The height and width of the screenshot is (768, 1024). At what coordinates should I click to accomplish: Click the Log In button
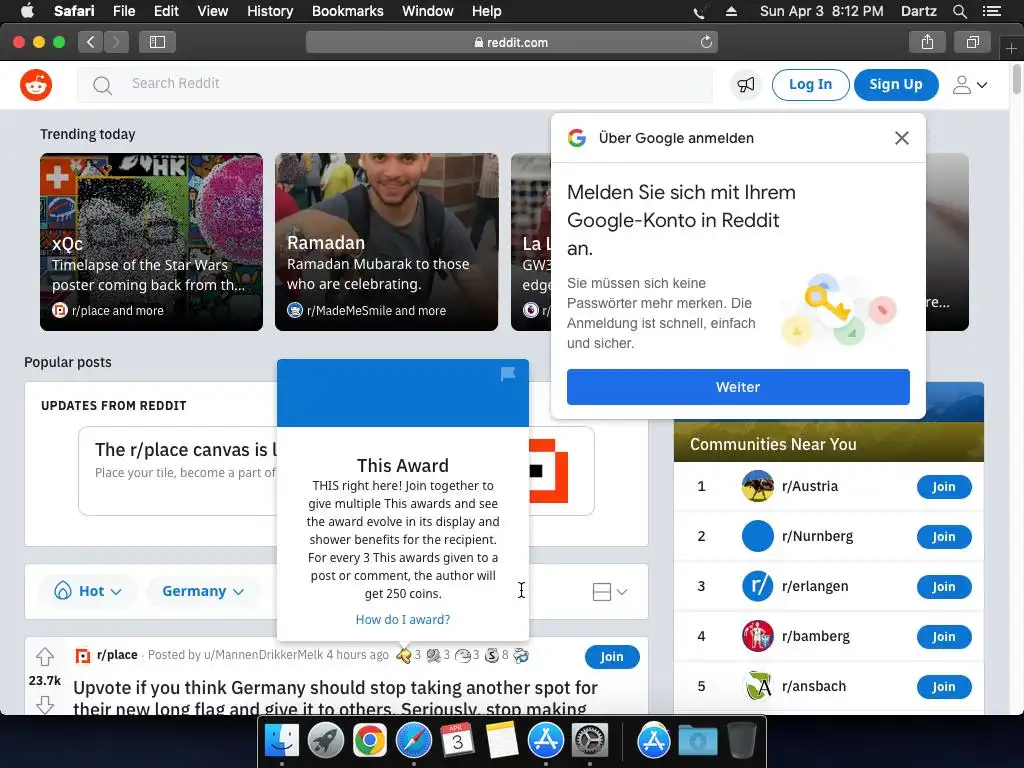810,85
